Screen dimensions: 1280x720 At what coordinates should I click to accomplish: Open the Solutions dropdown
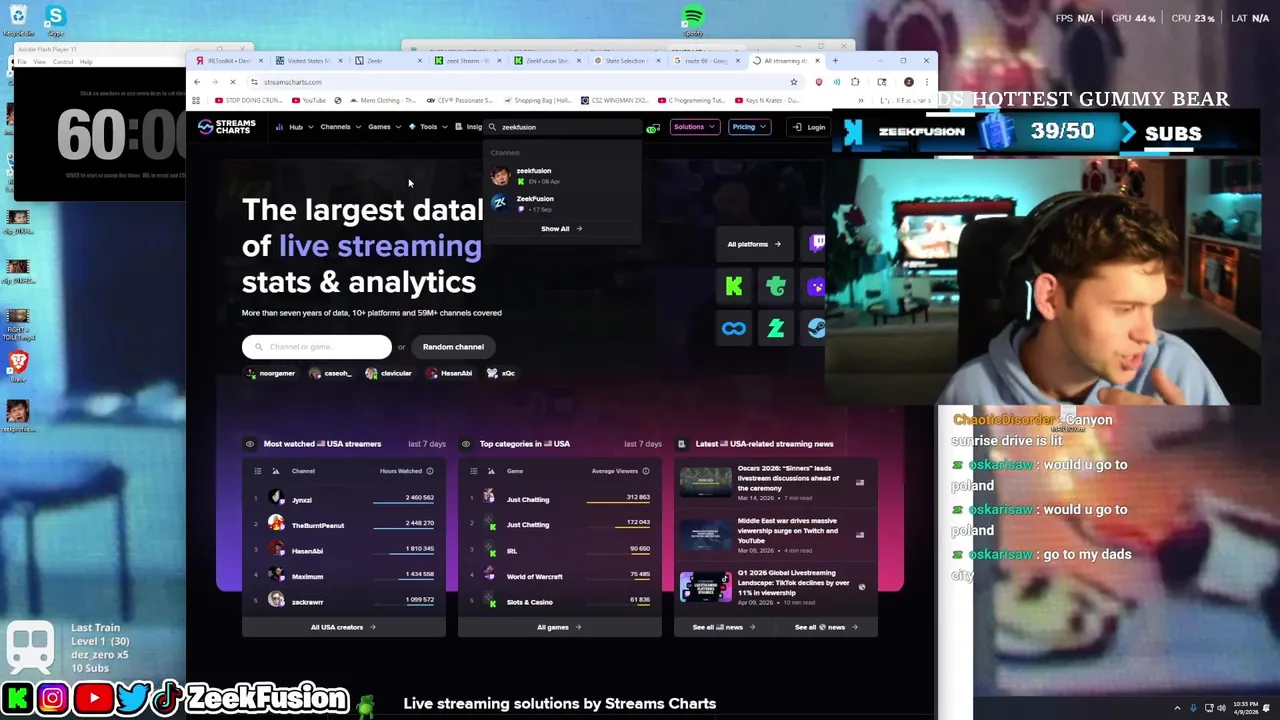point(694,127)
